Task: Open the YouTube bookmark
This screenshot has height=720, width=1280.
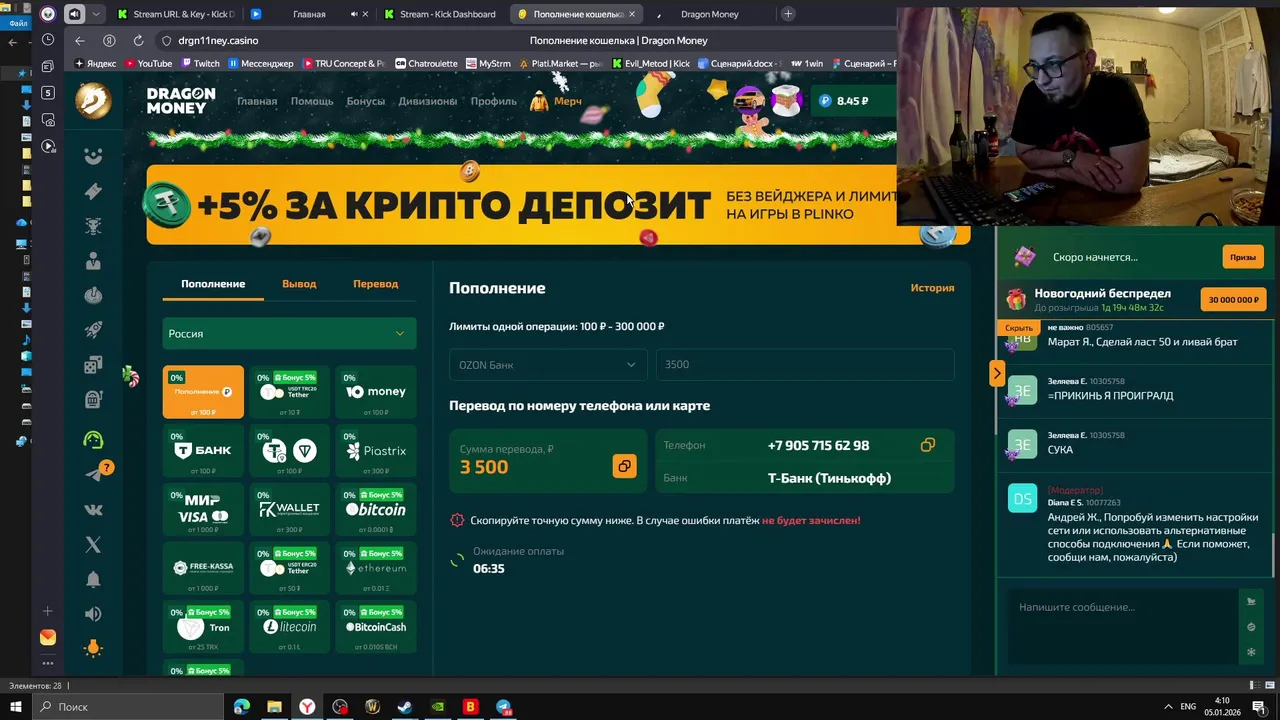Action: [x=148, y=63]
